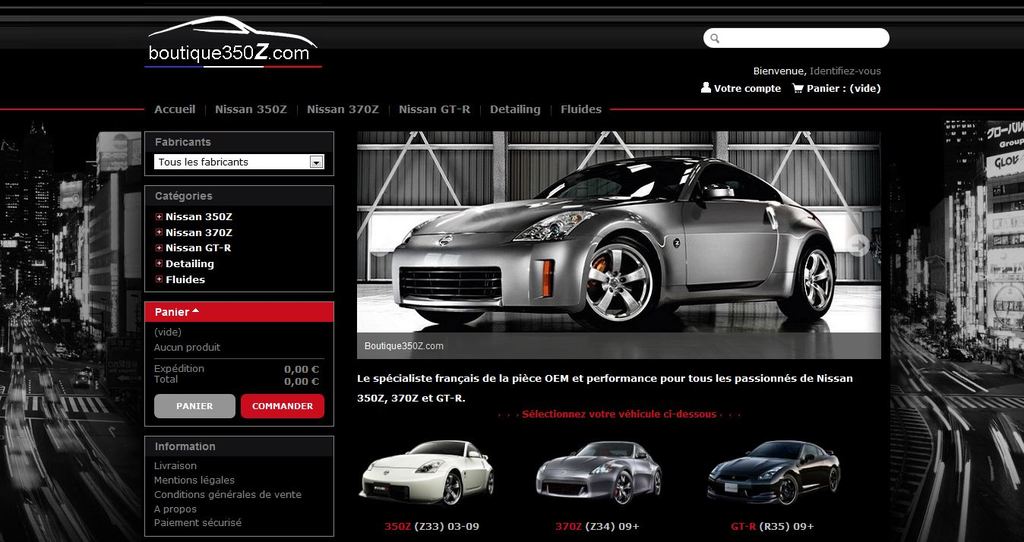Click the slider previous arrow
This screenshot has width=1024, height=542.
tap(380, 245)
